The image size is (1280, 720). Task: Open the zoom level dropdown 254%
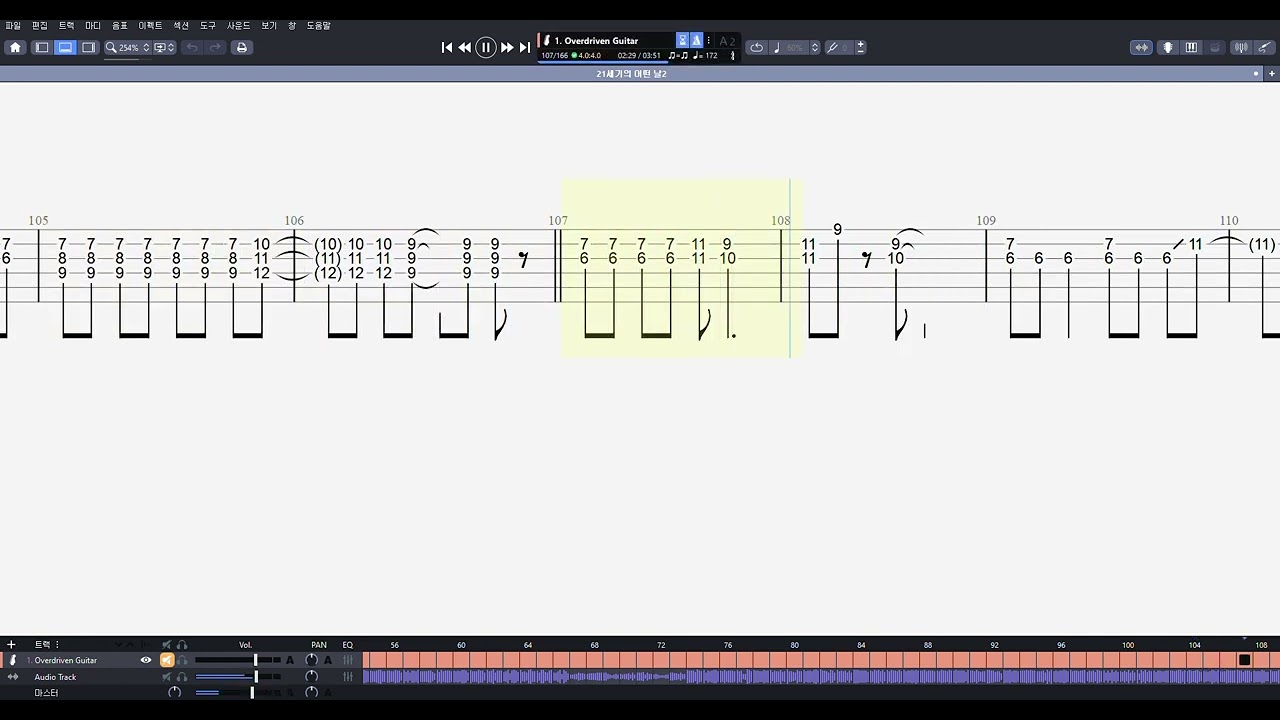pos(128,47)
